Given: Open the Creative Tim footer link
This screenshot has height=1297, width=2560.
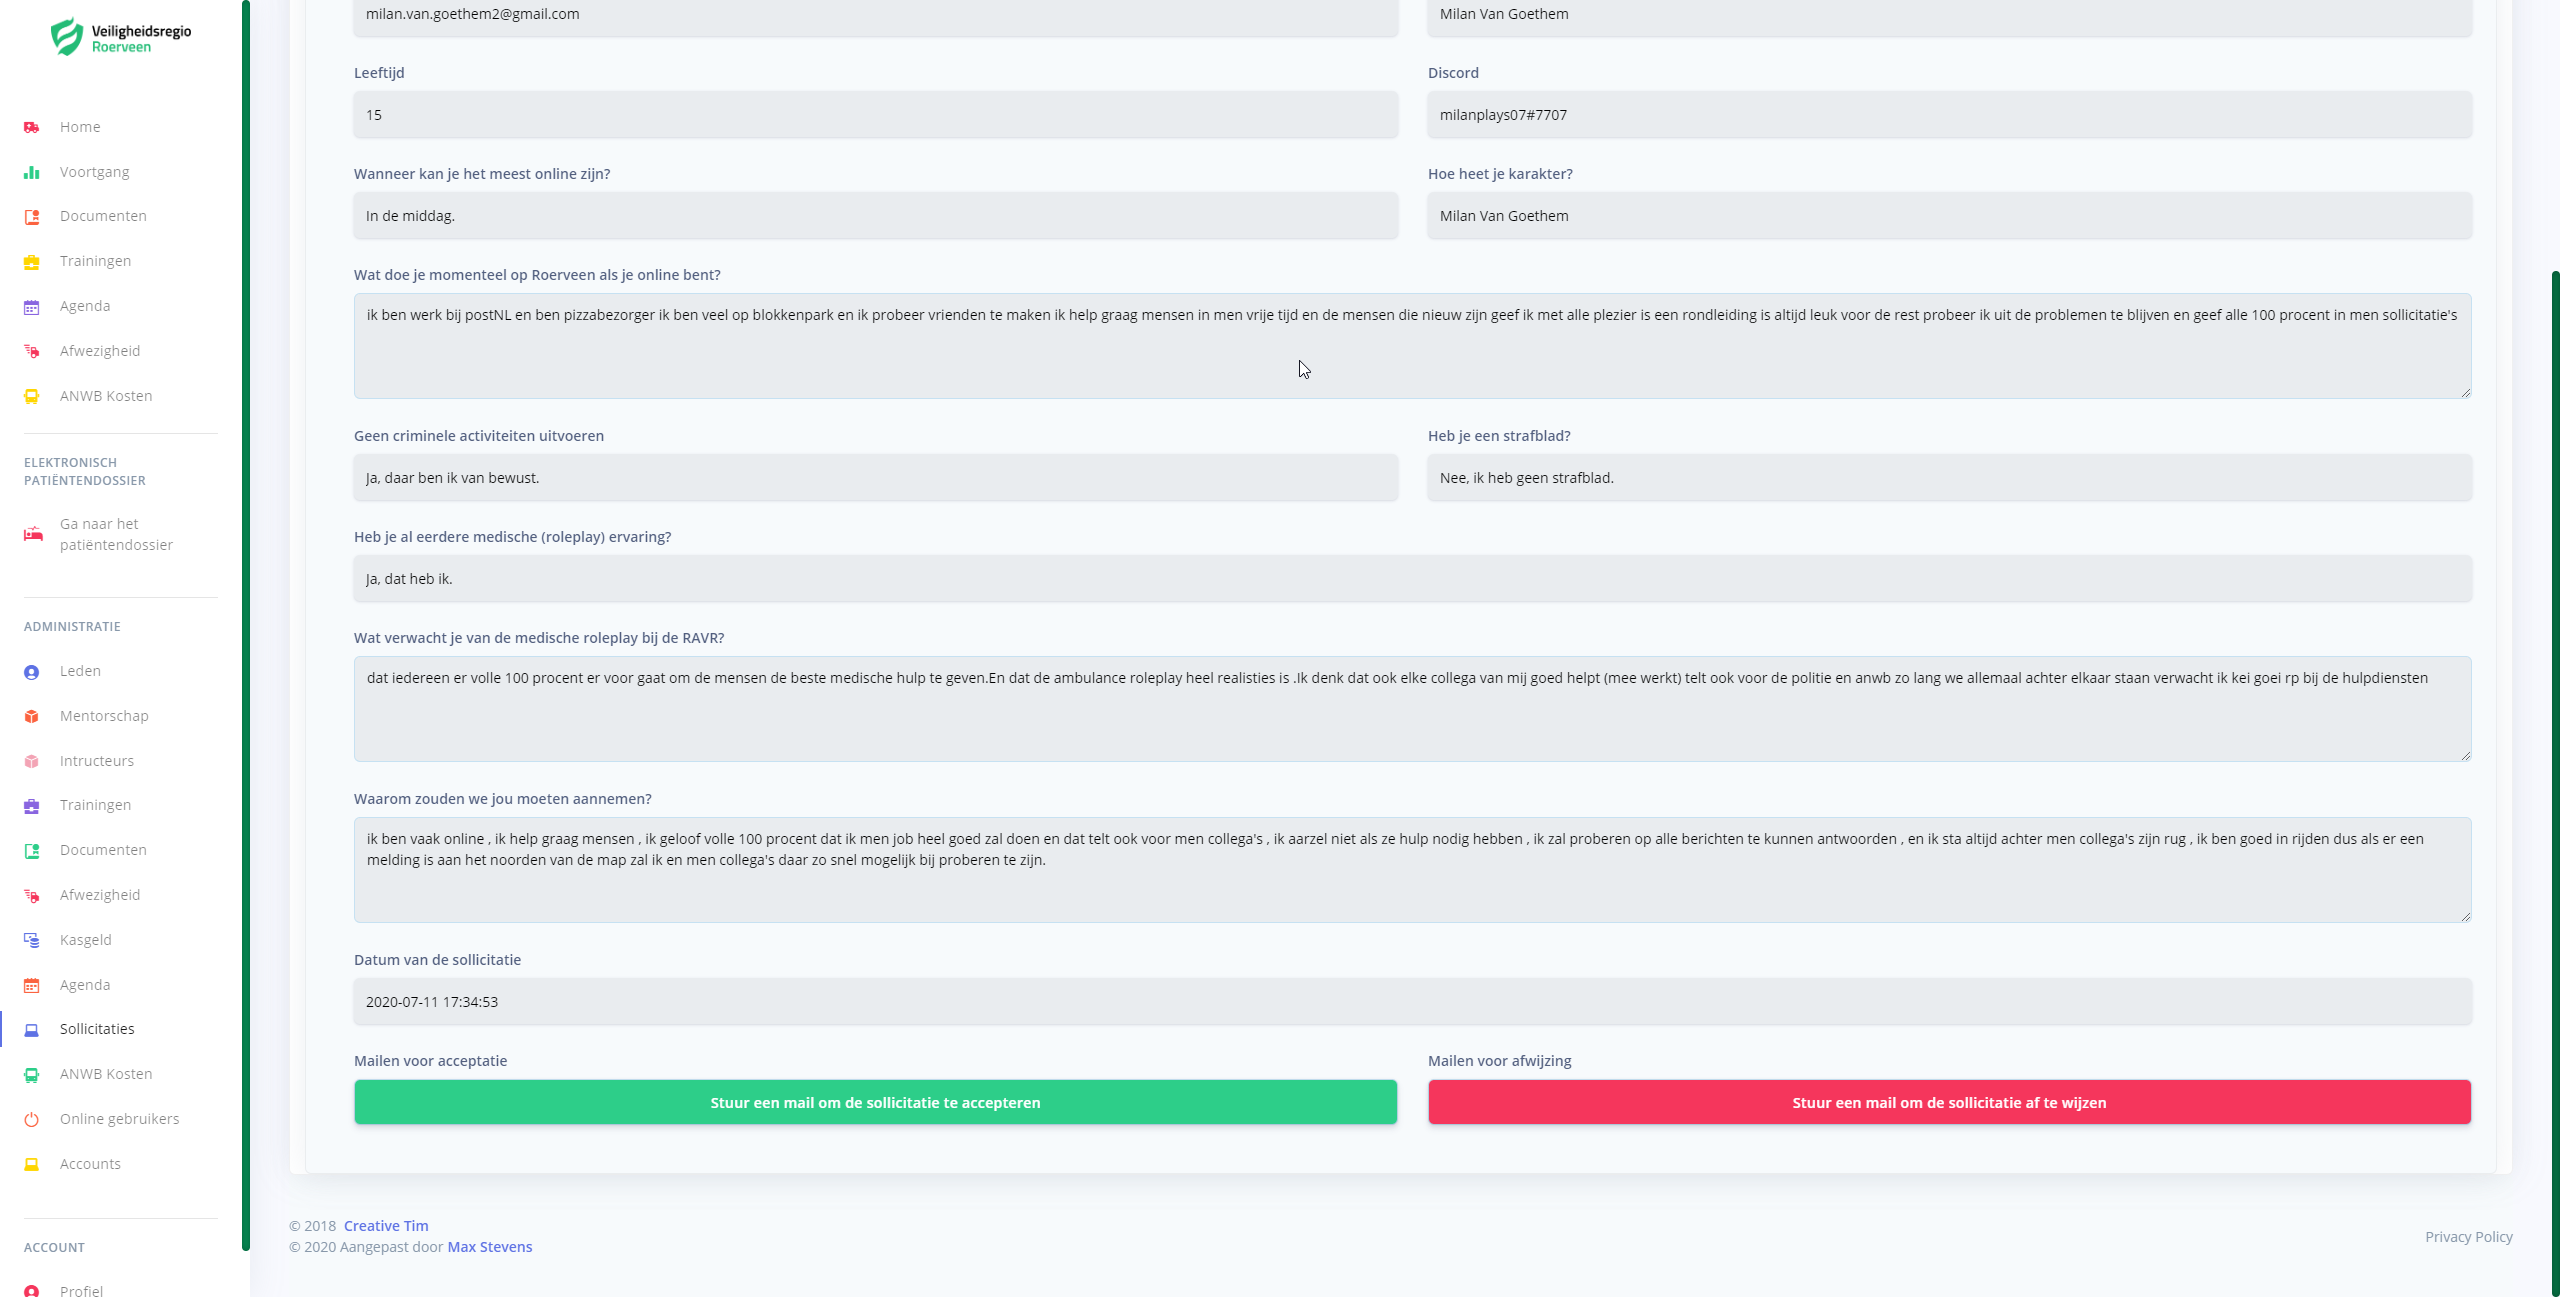Looking at the screenshot, I should click(386, 1226).
